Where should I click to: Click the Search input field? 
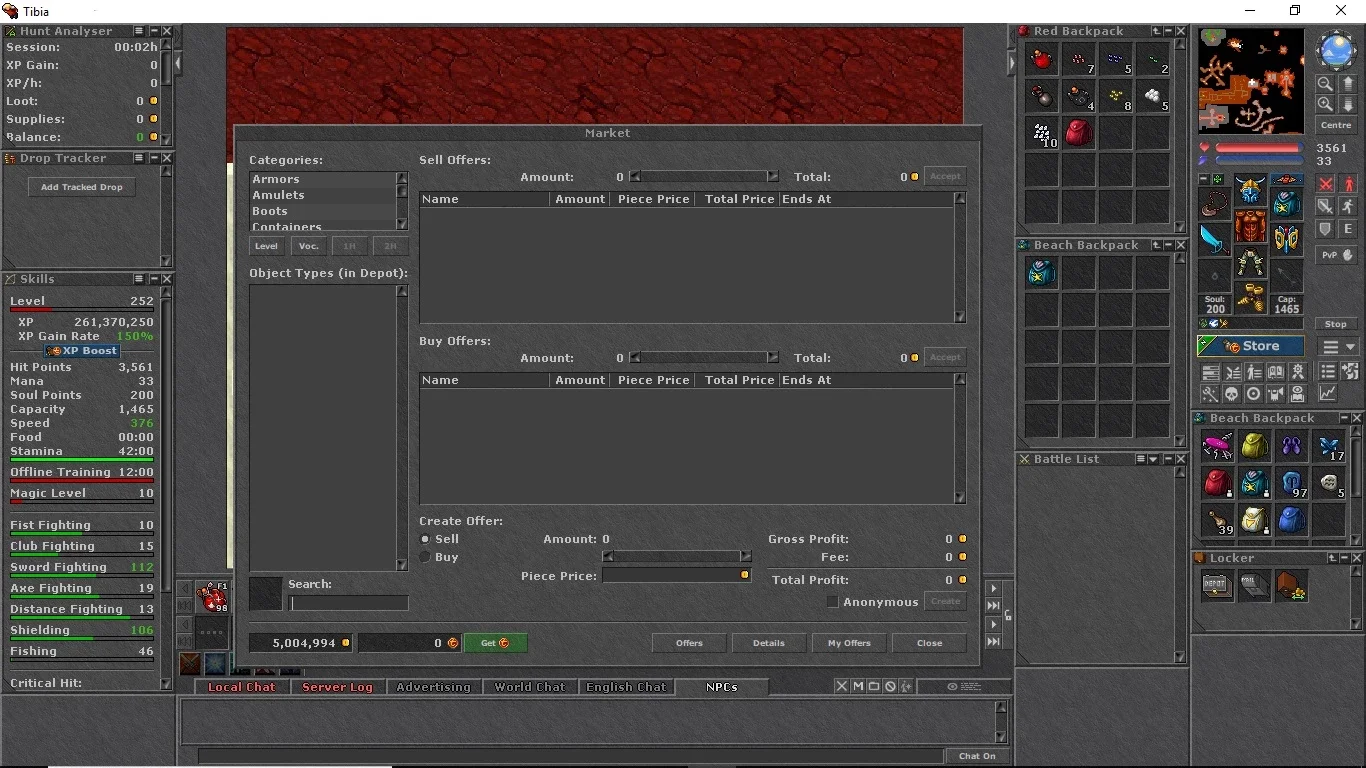pyautogui.click(x=349, y=603)
